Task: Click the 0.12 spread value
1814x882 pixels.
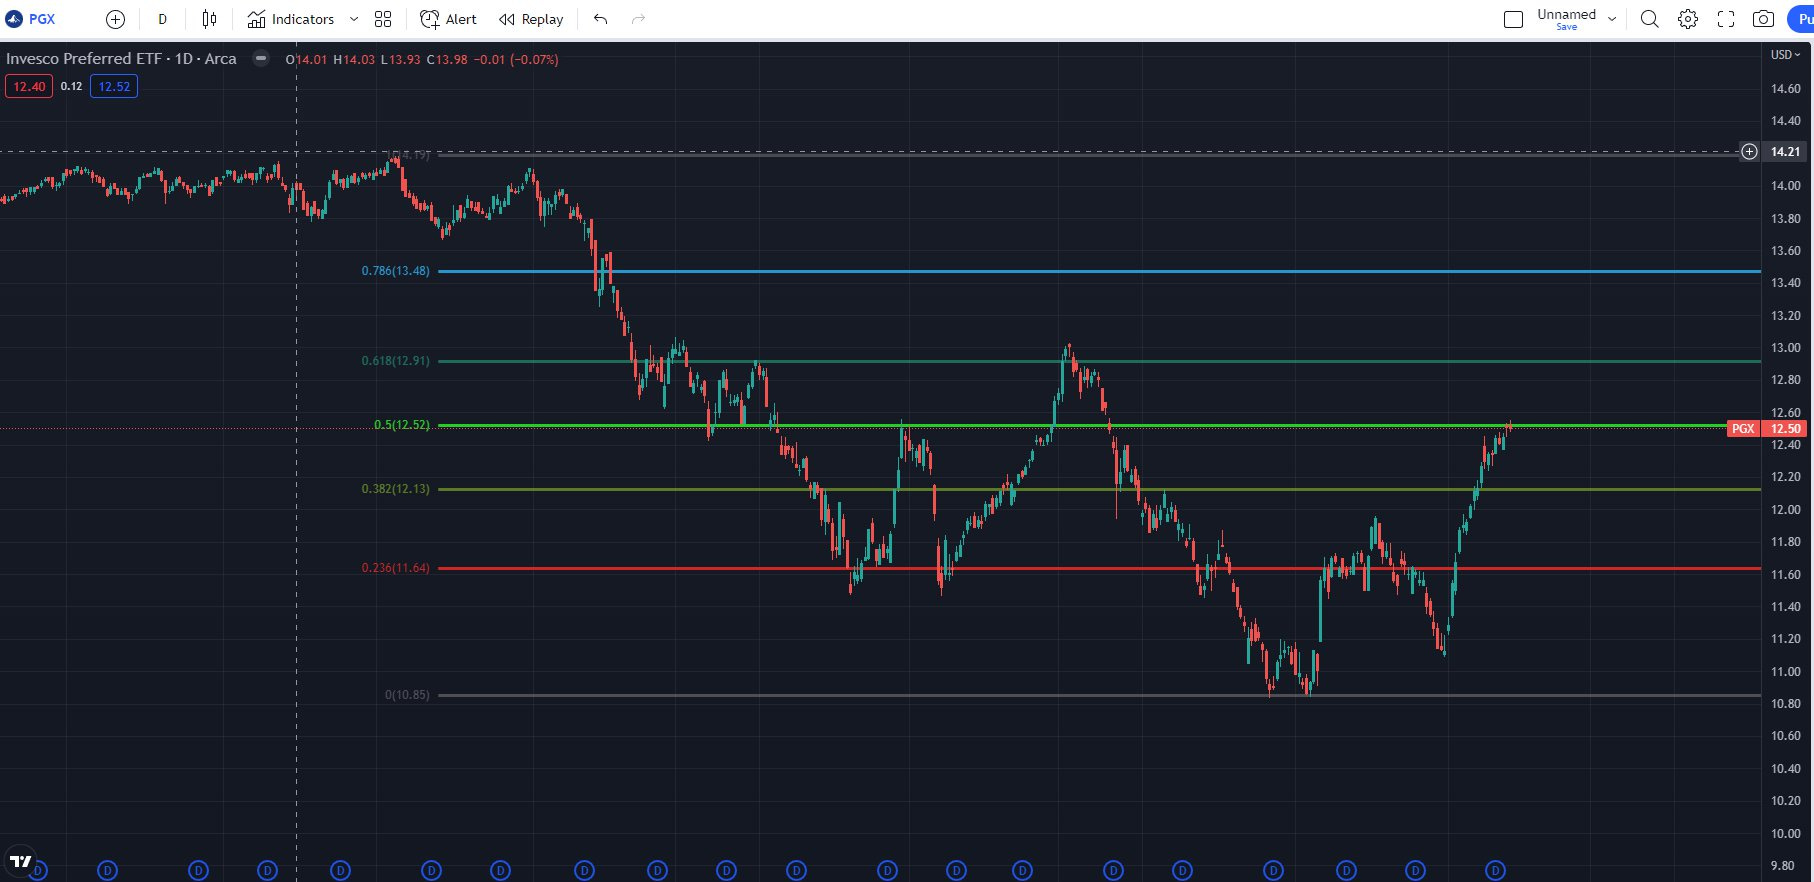Action: (71, 86)
